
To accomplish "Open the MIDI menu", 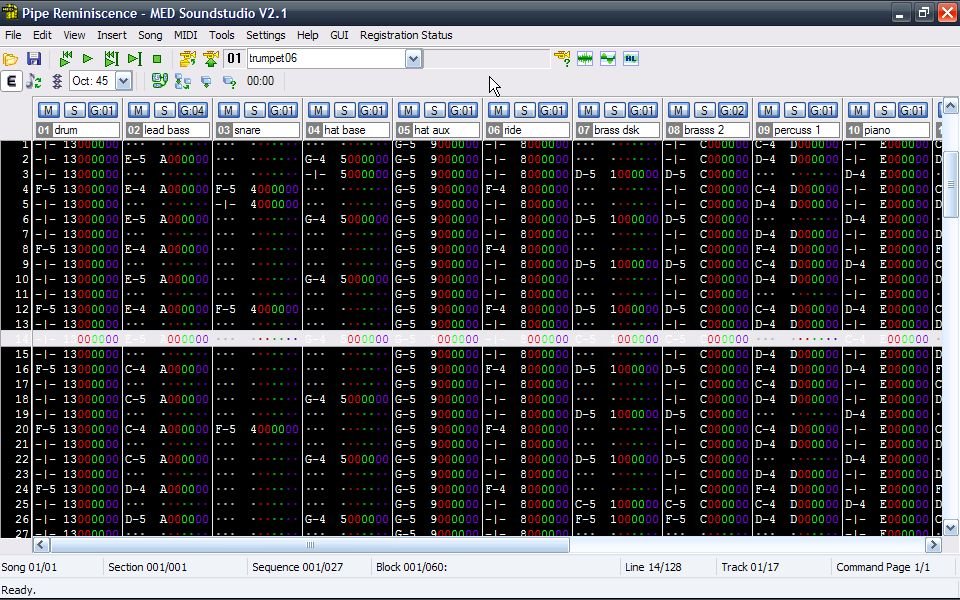I will point(185,35).
